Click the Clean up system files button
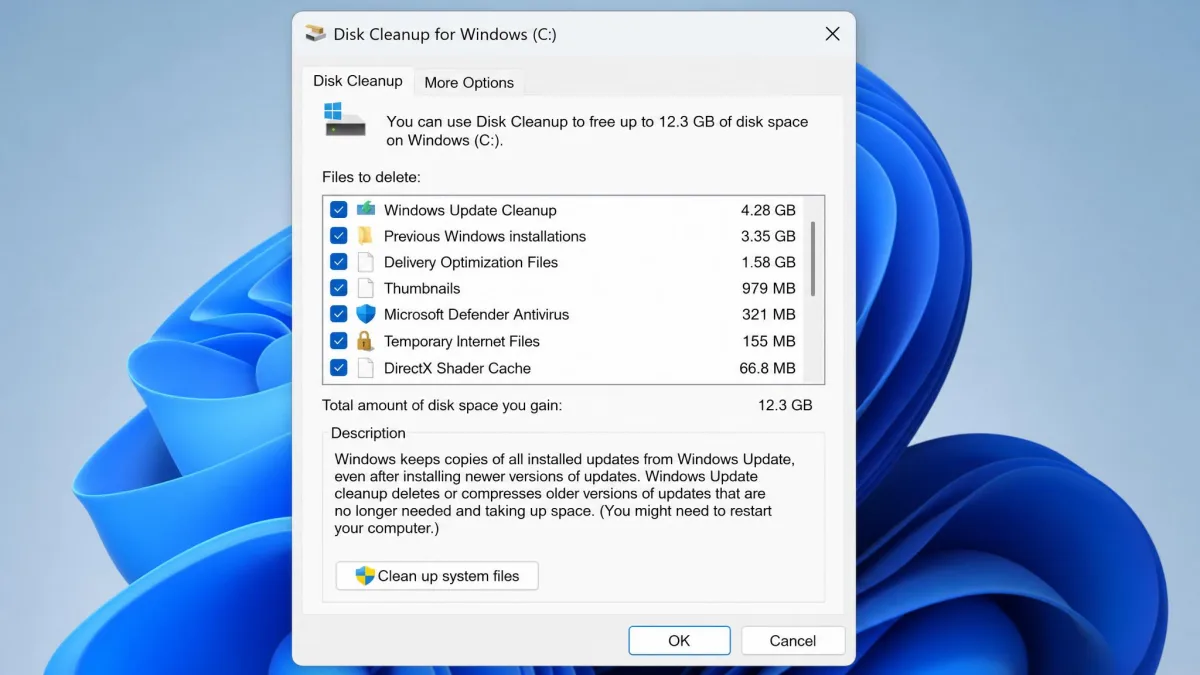Viewport: 1200px width, 675px height. click(437, 576)
